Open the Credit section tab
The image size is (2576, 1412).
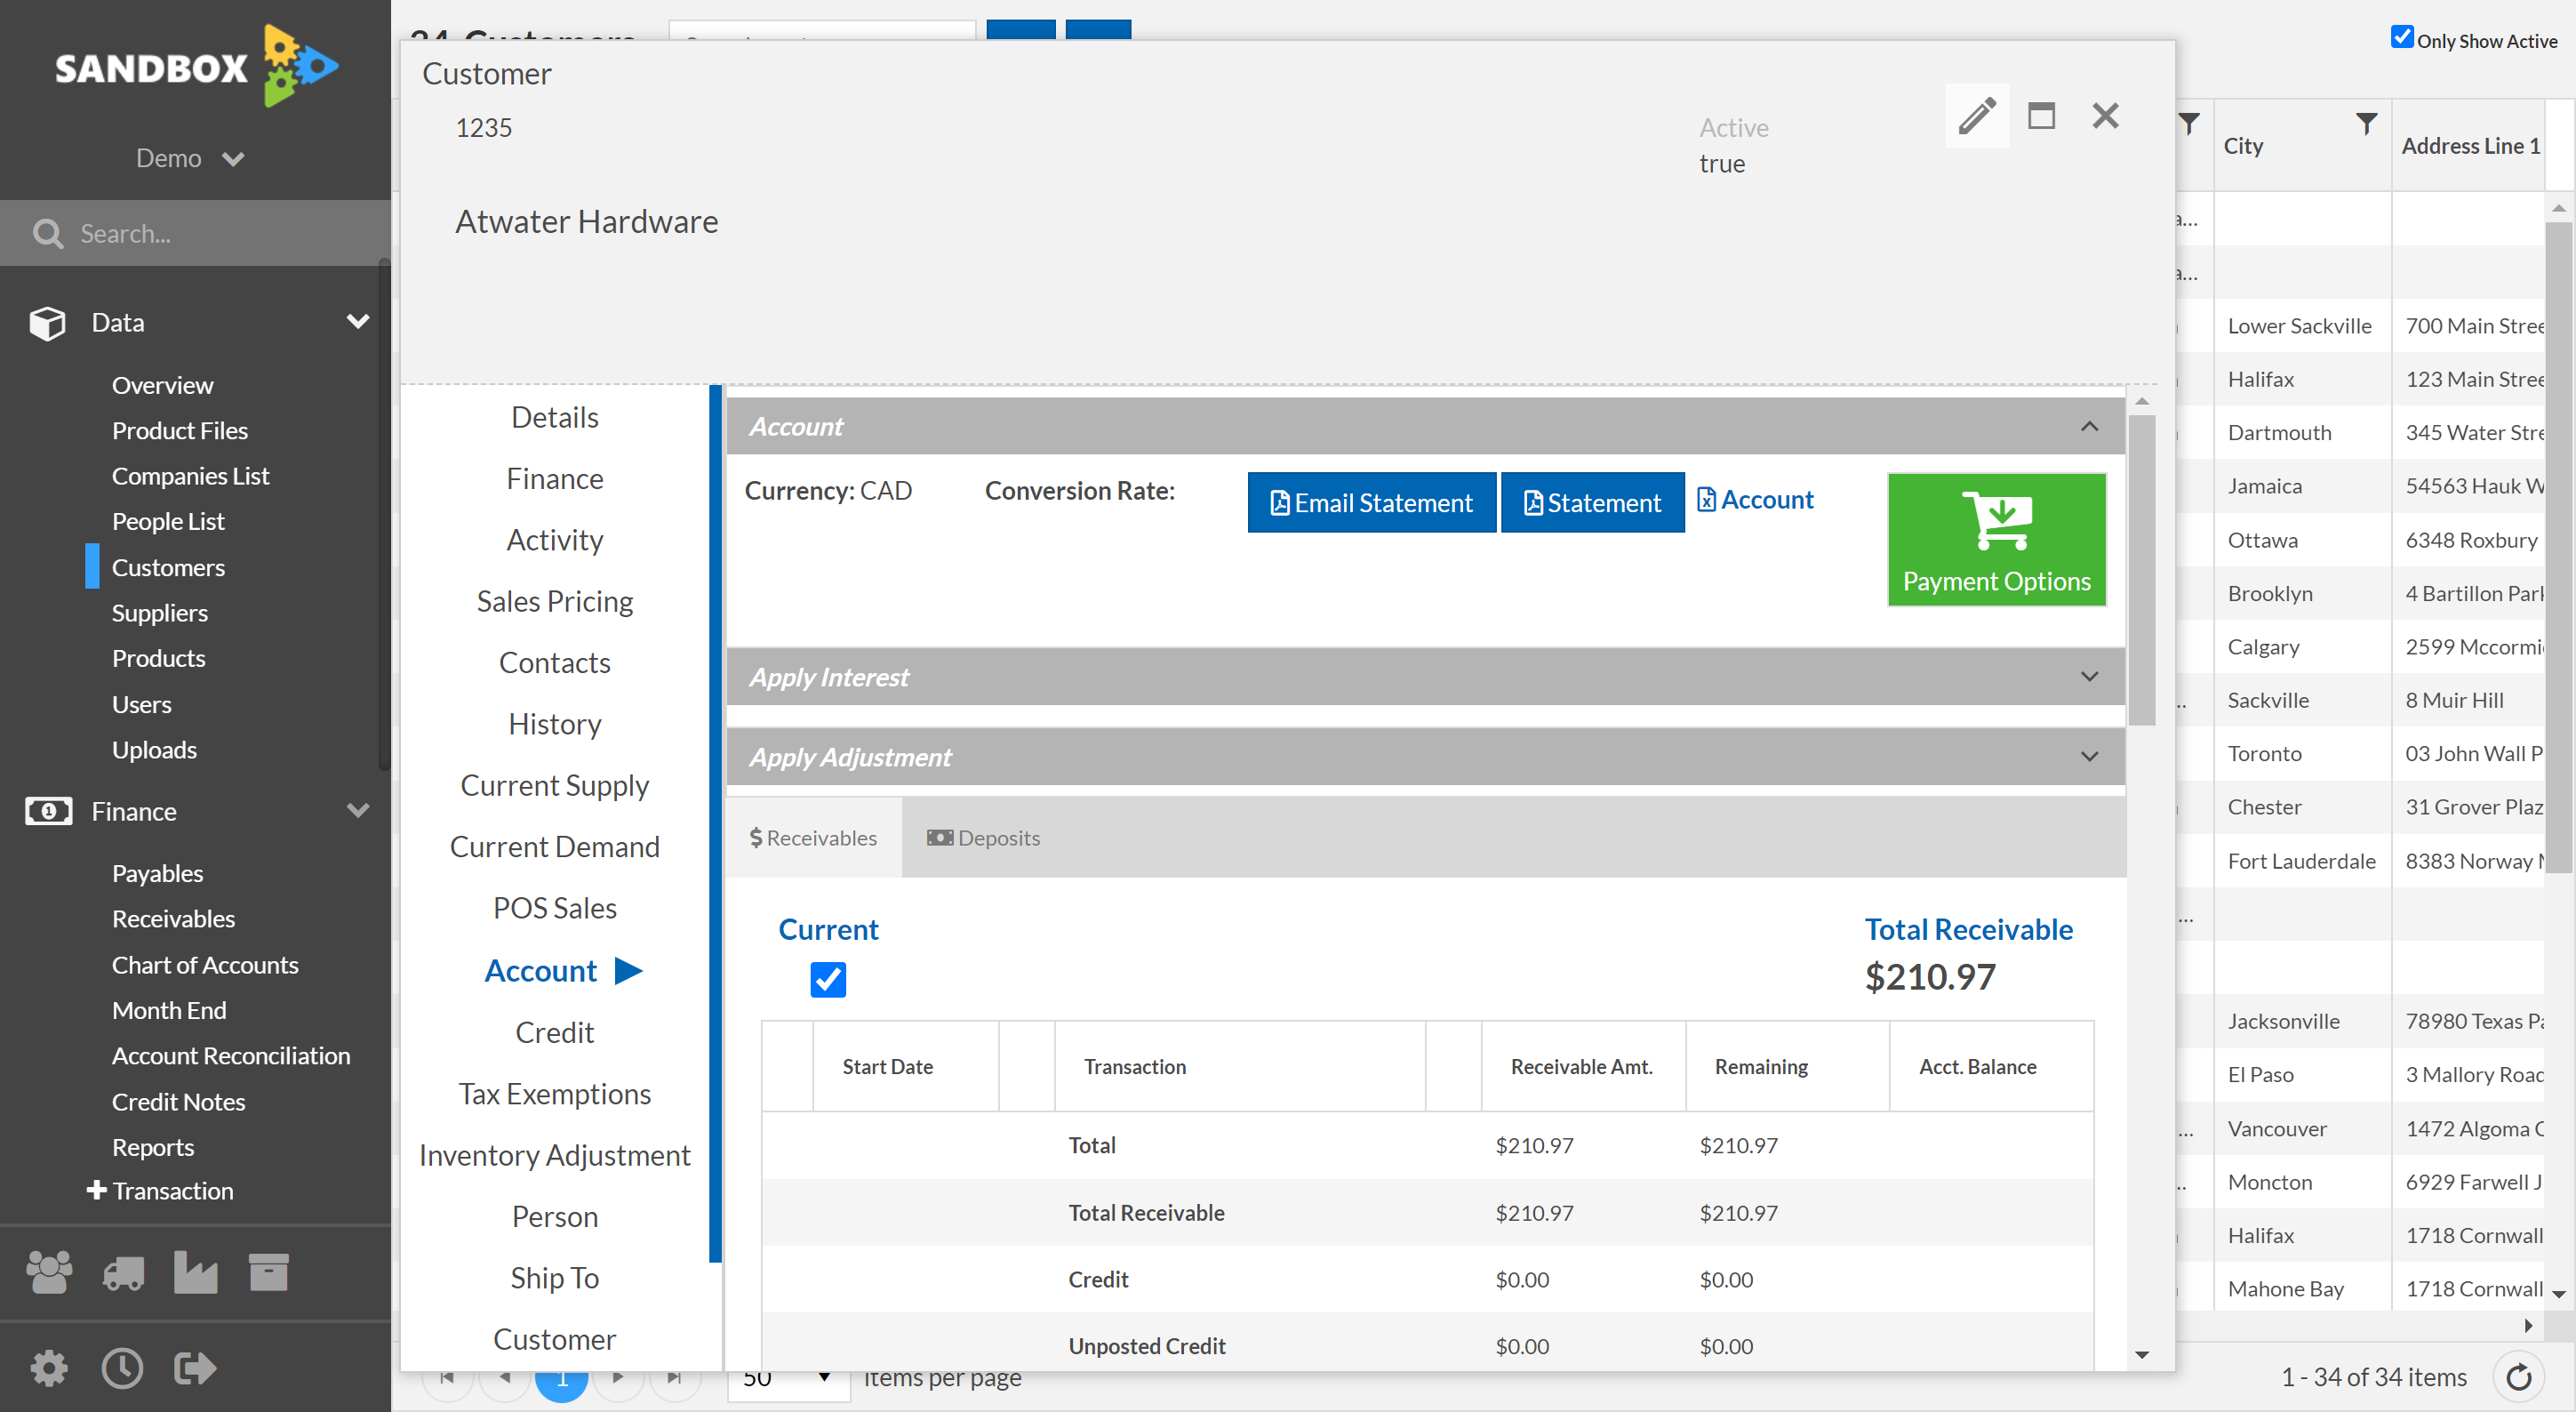coord(554,1033)
